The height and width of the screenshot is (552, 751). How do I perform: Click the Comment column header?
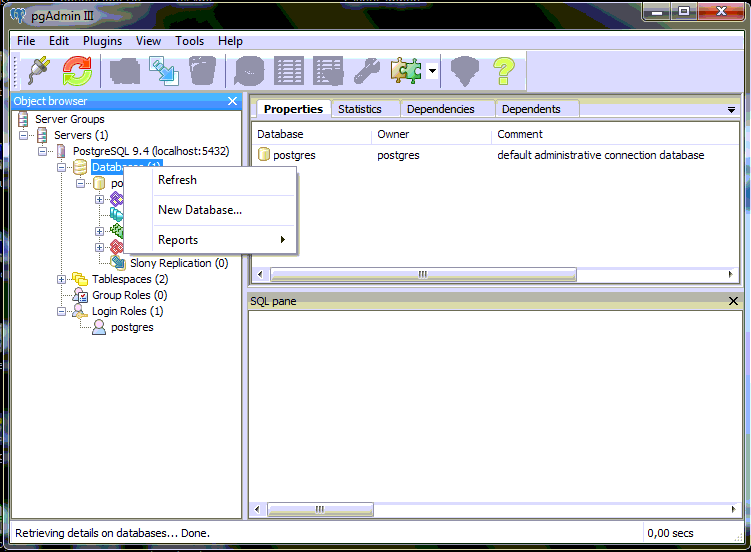pyautogui.click(x=615, y=135)
